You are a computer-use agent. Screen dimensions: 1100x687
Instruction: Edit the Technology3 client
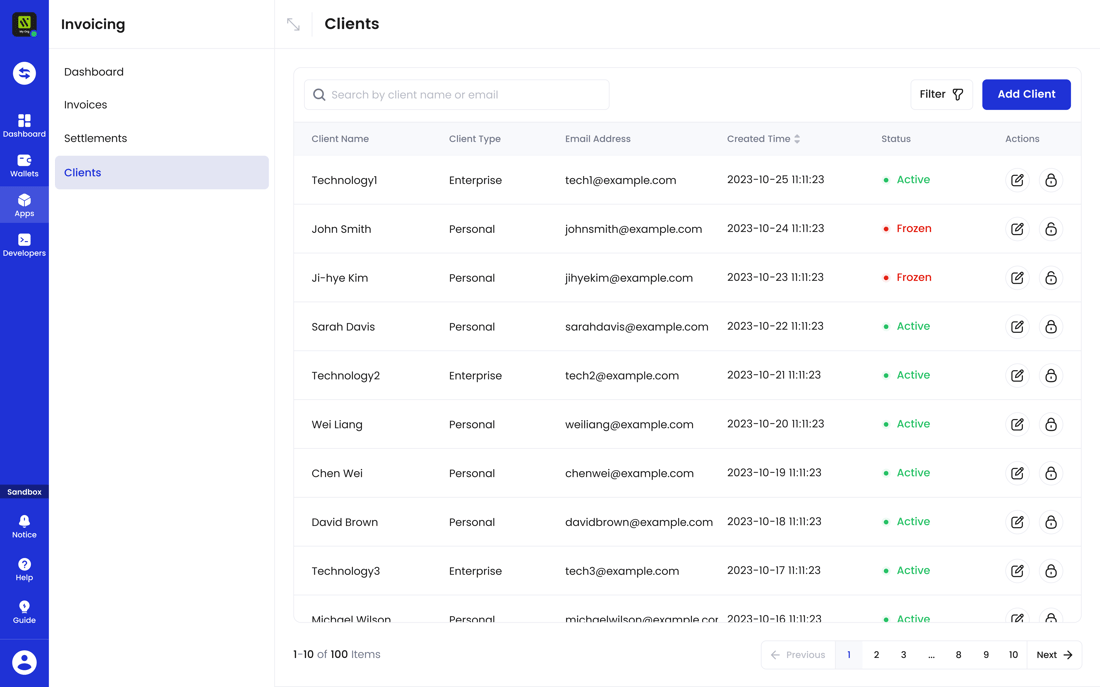tap(1017, 571)
